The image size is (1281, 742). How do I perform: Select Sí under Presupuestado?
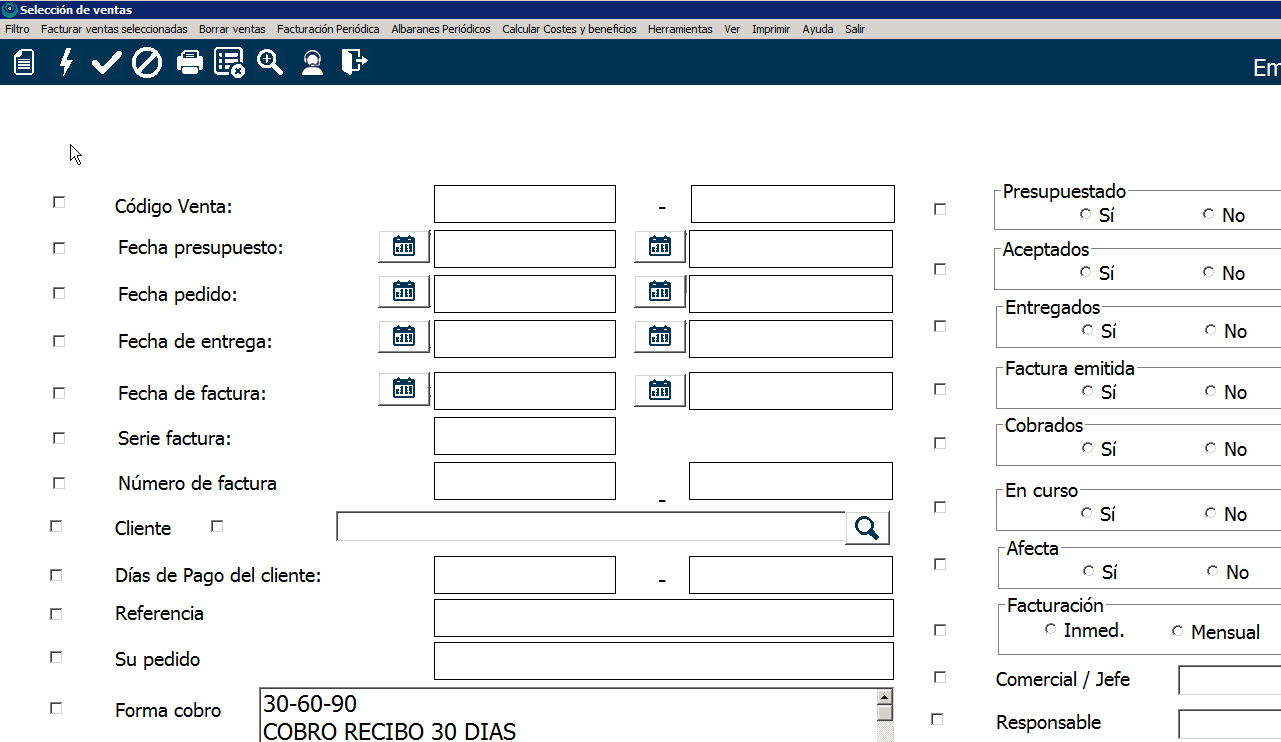1086,215
